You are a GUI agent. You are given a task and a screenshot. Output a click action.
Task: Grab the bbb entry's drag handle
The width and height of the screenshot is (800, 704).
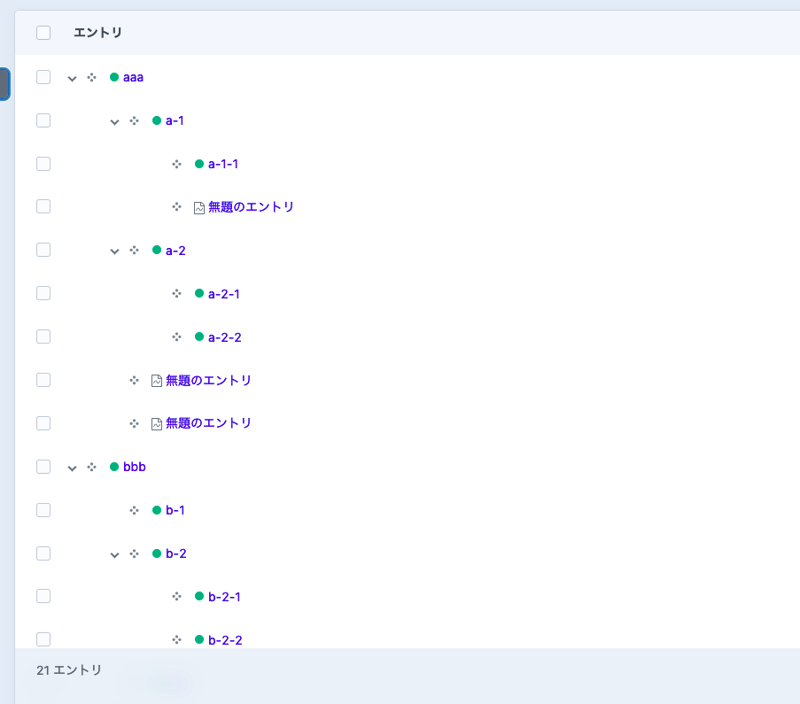91,467
